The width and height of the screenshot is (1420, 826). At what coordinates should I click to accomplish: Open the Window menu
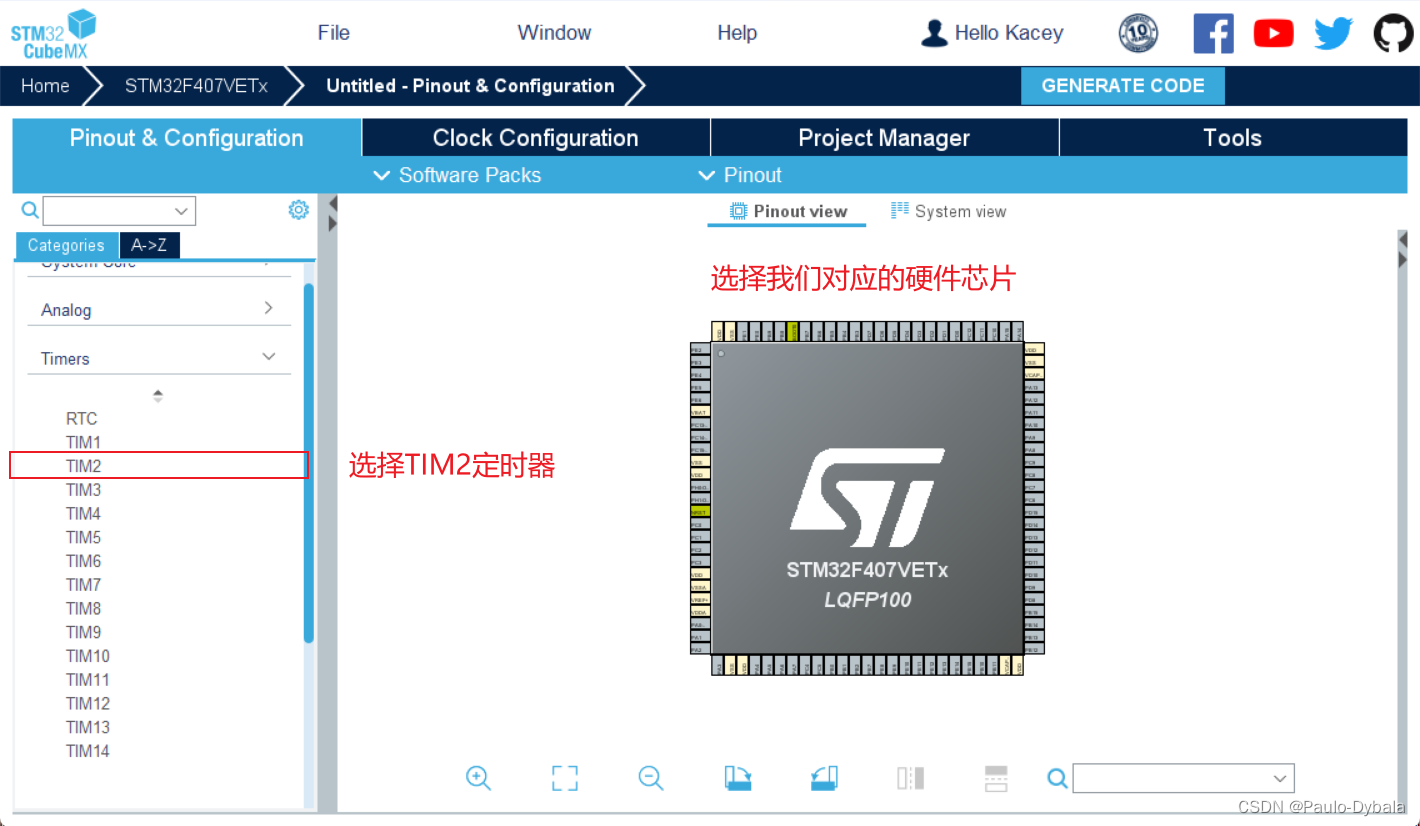click(x=554, y=32)
